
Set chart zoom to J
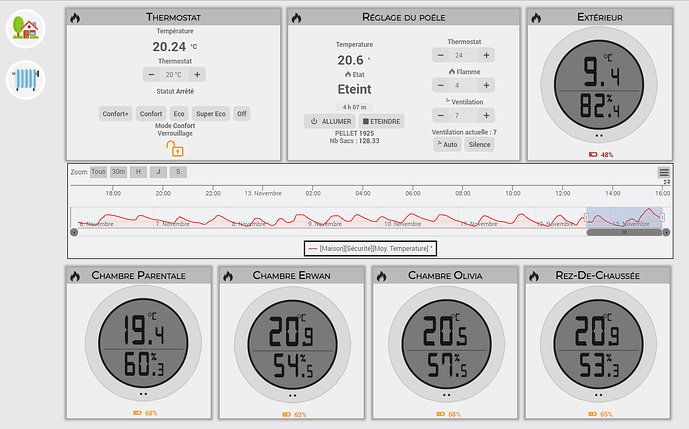(158, 172)
